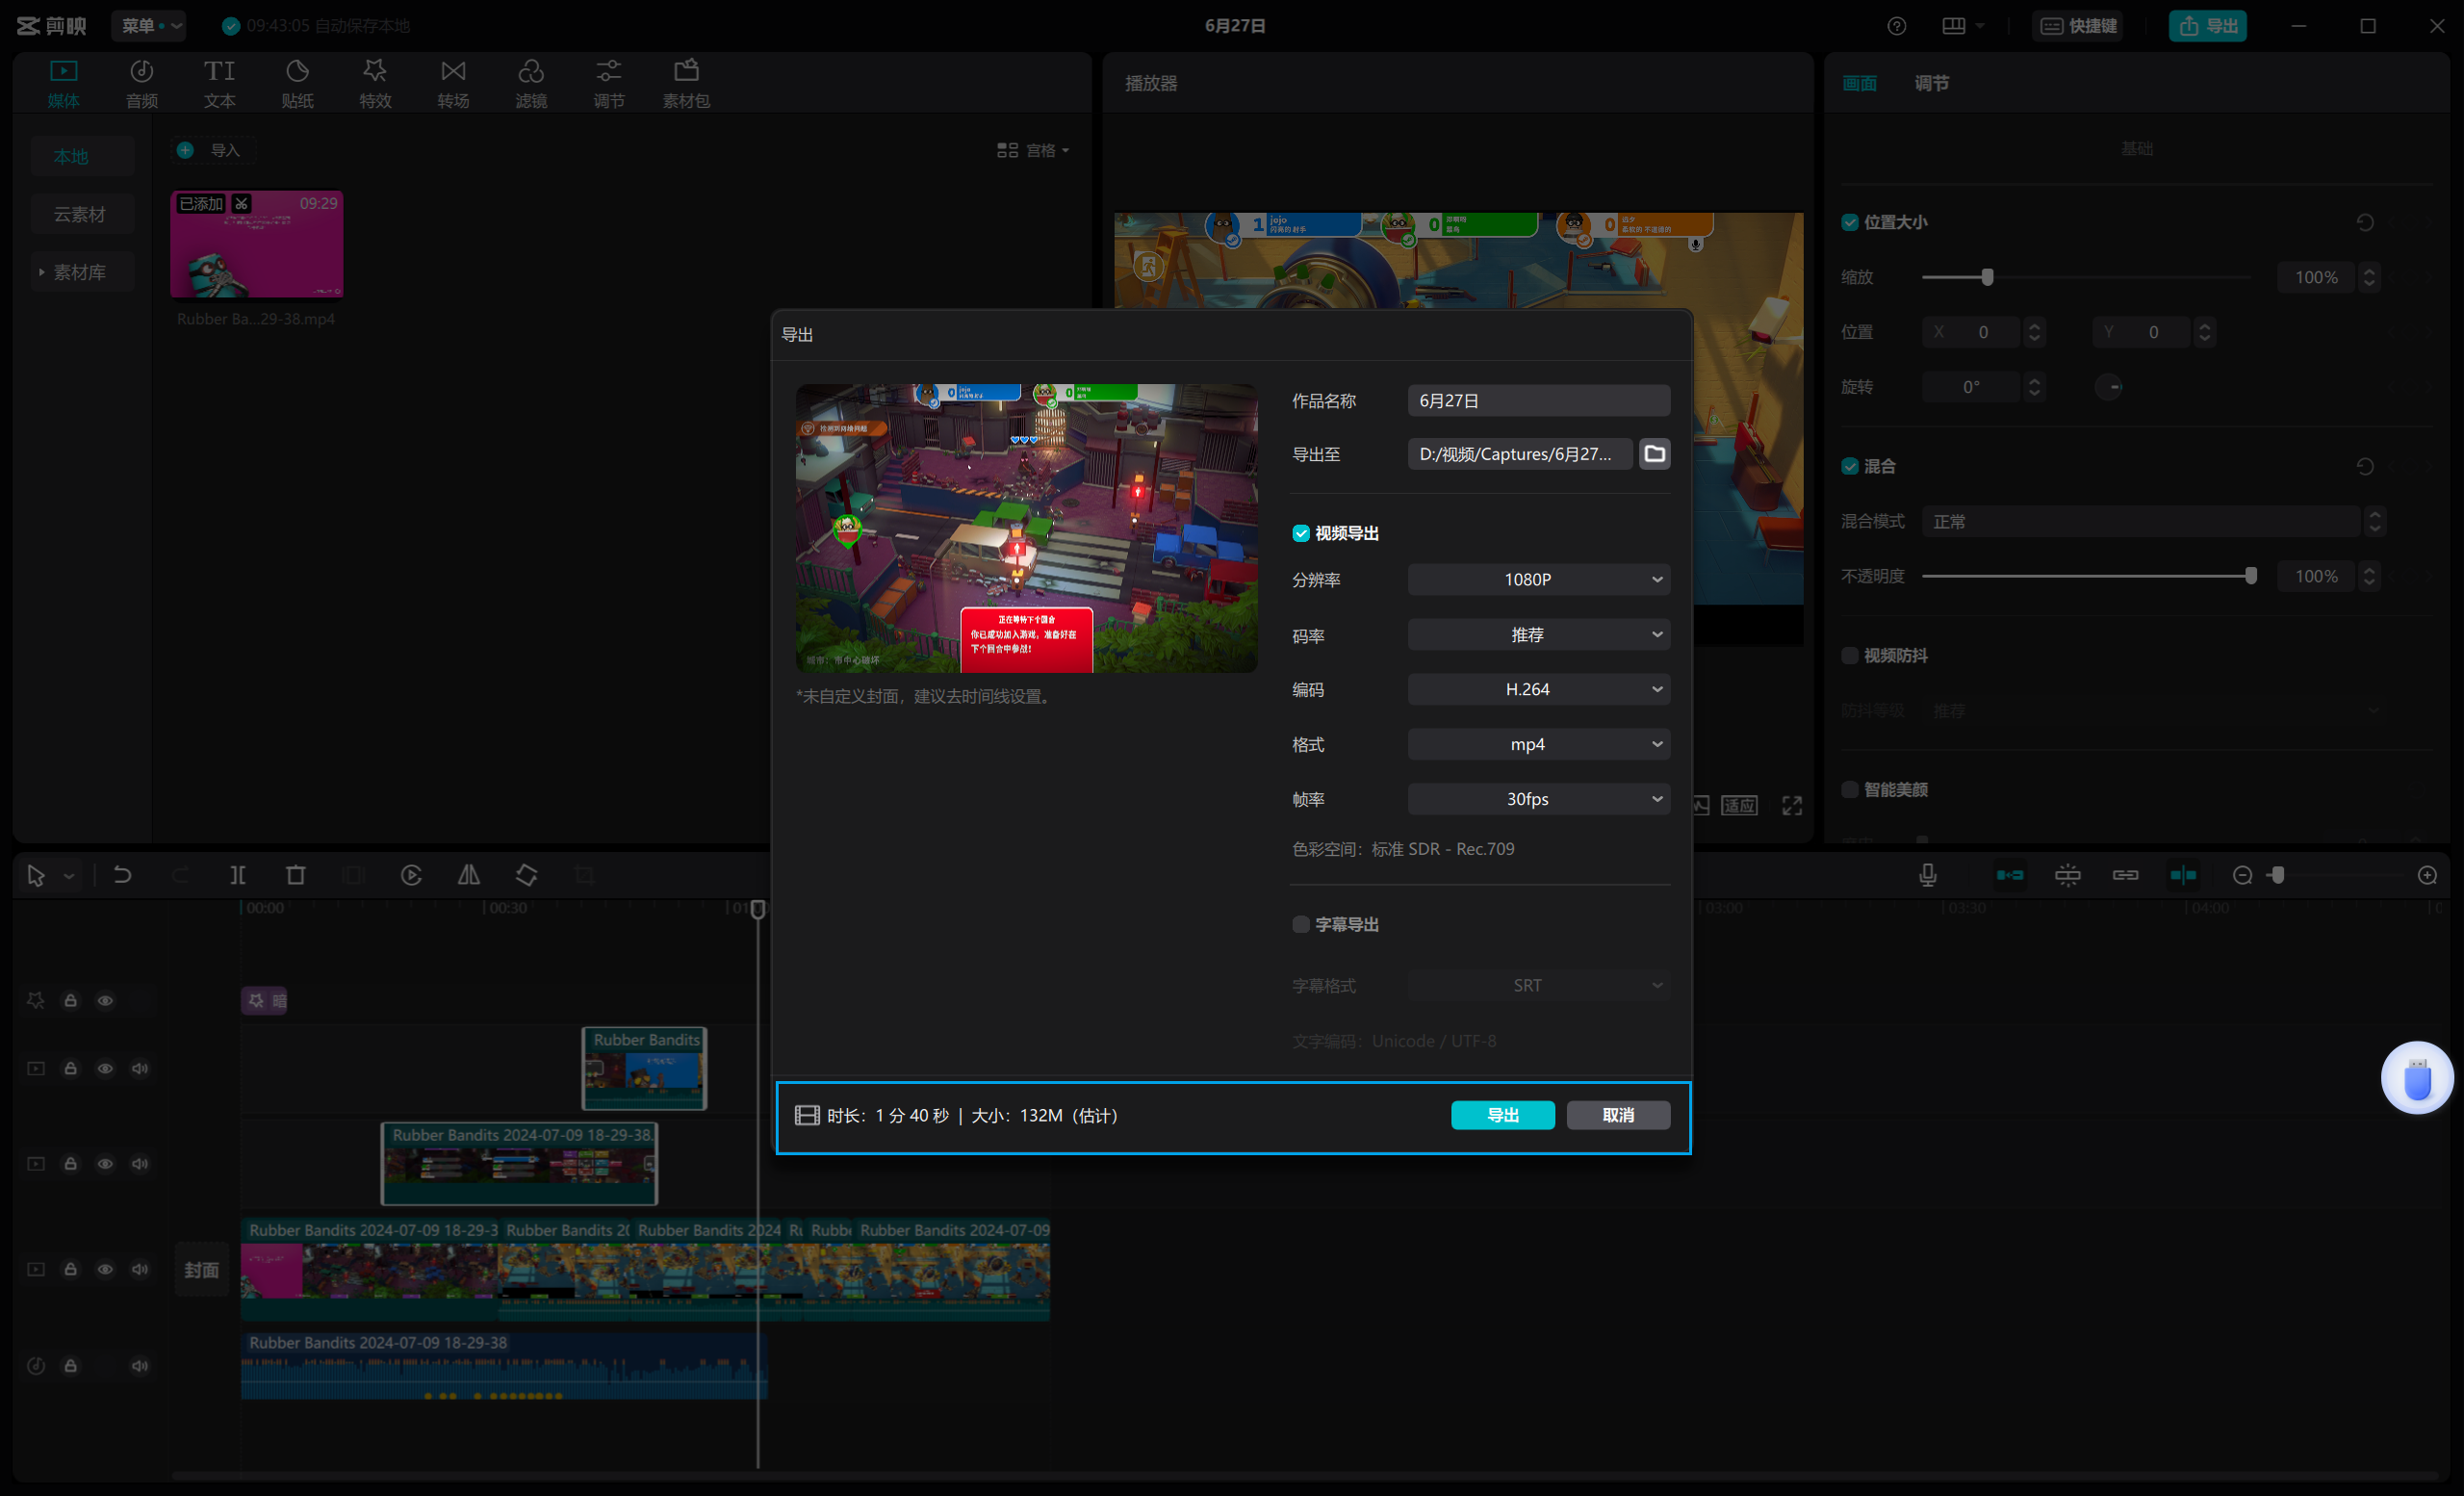This screenshot has height=1496, width=2464.
Task: Switch to the 画面 tab
Action: click(1859, 83)
